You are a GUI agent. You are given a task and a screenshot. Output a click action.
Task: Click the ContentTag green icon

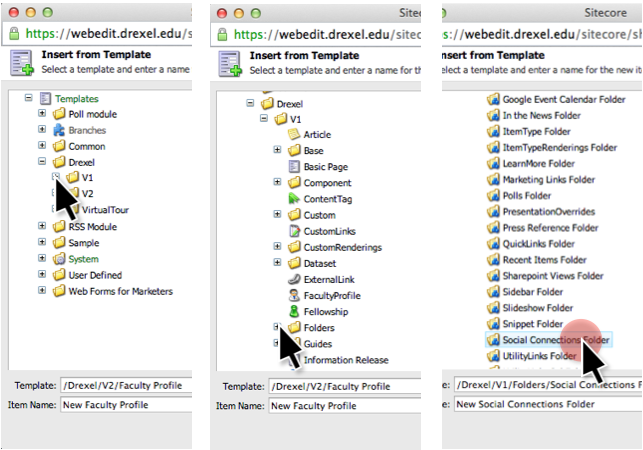(x=294, y=199)
